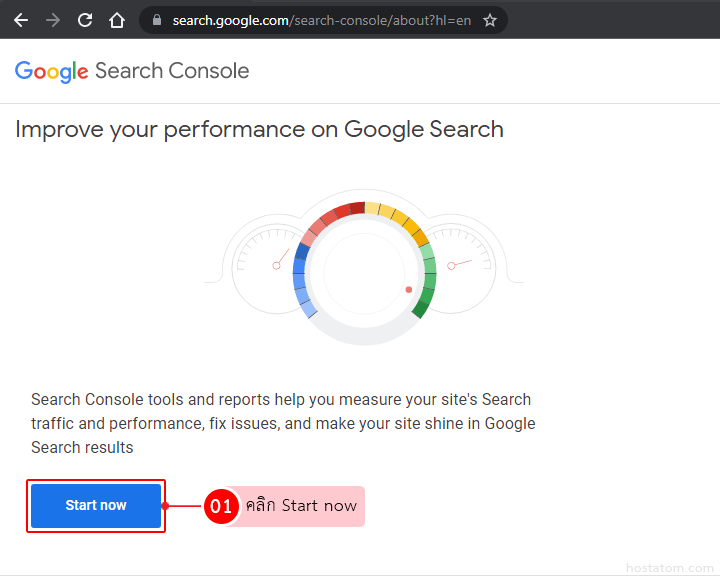The width and height of the screenshot is (720, 582).
Task: Reload the page with the refresh icon
Action: [85, 20]
